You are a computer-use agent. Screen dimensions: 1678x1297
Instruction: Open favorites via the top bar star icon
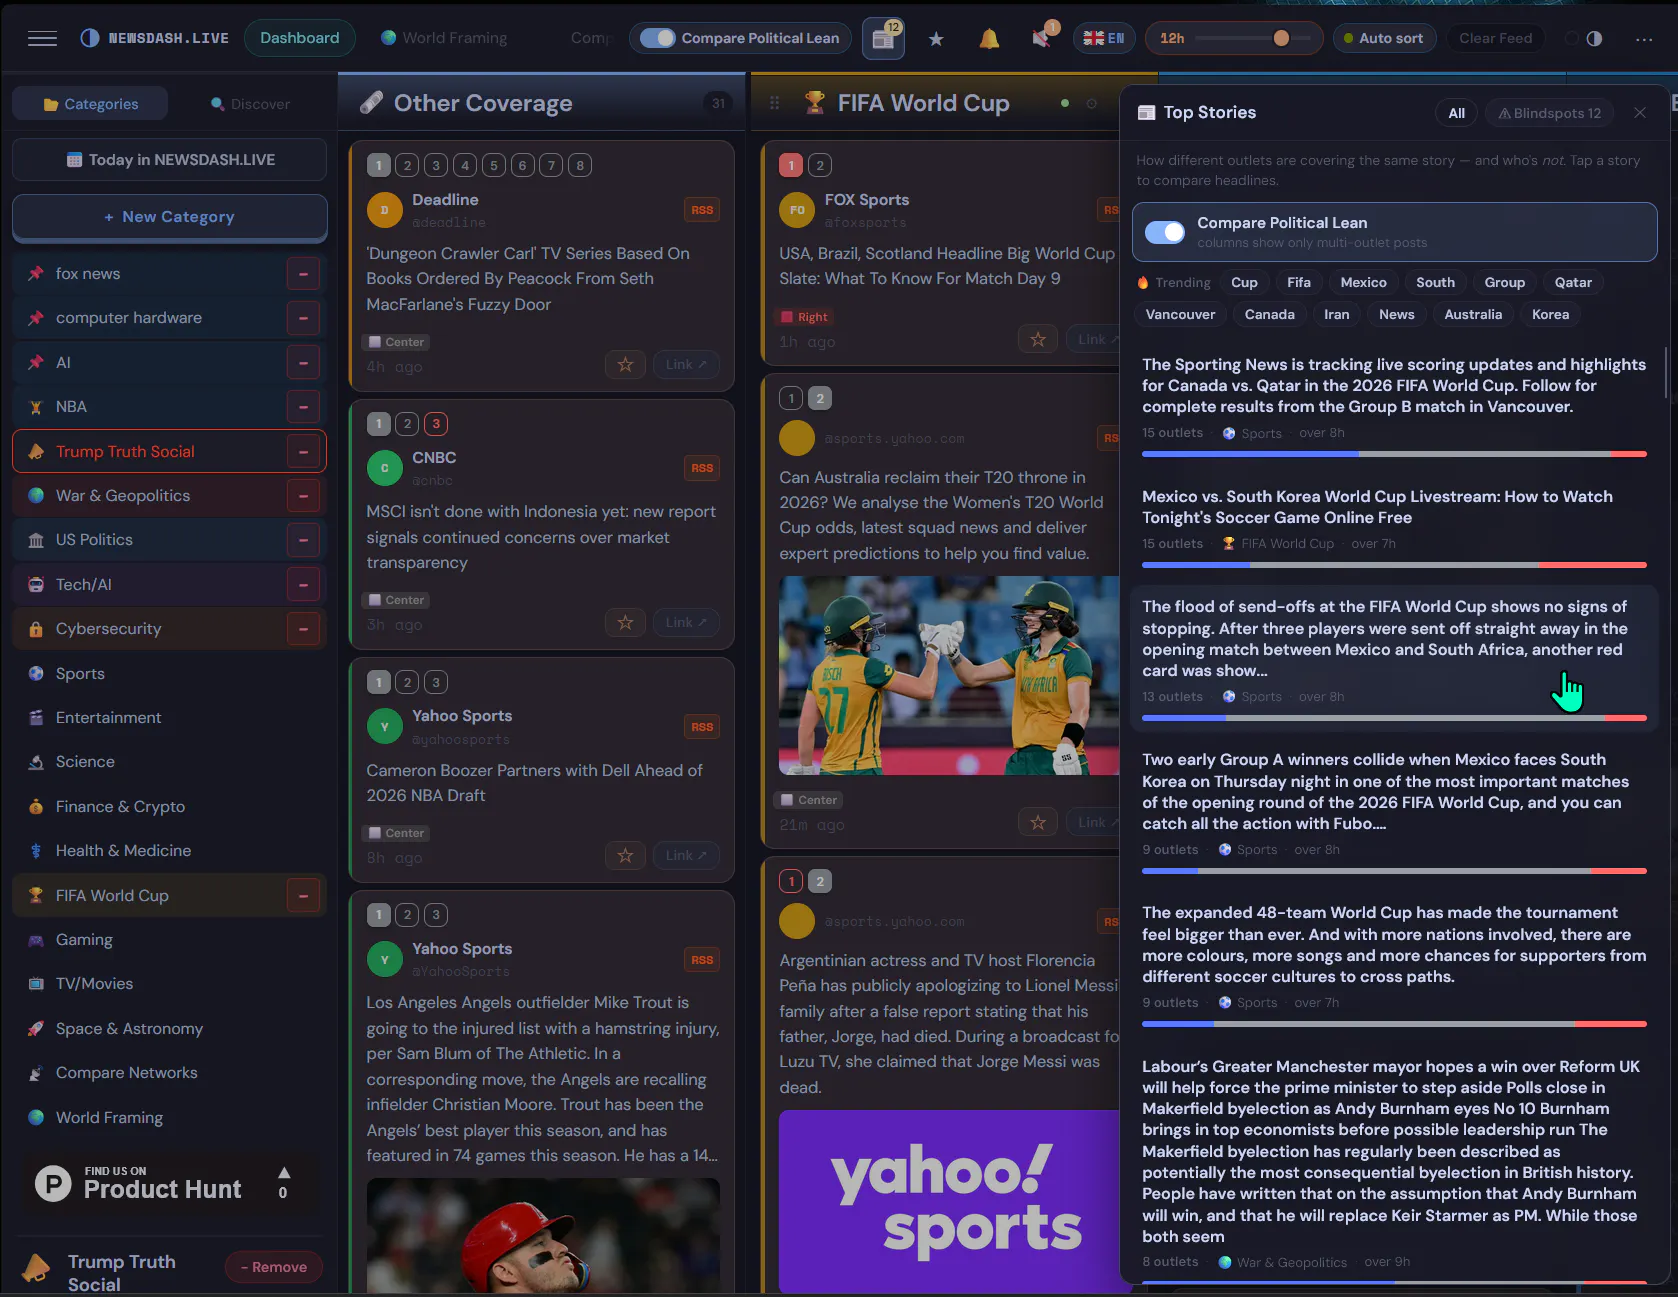pyautogui.click(x=936, y=39)
